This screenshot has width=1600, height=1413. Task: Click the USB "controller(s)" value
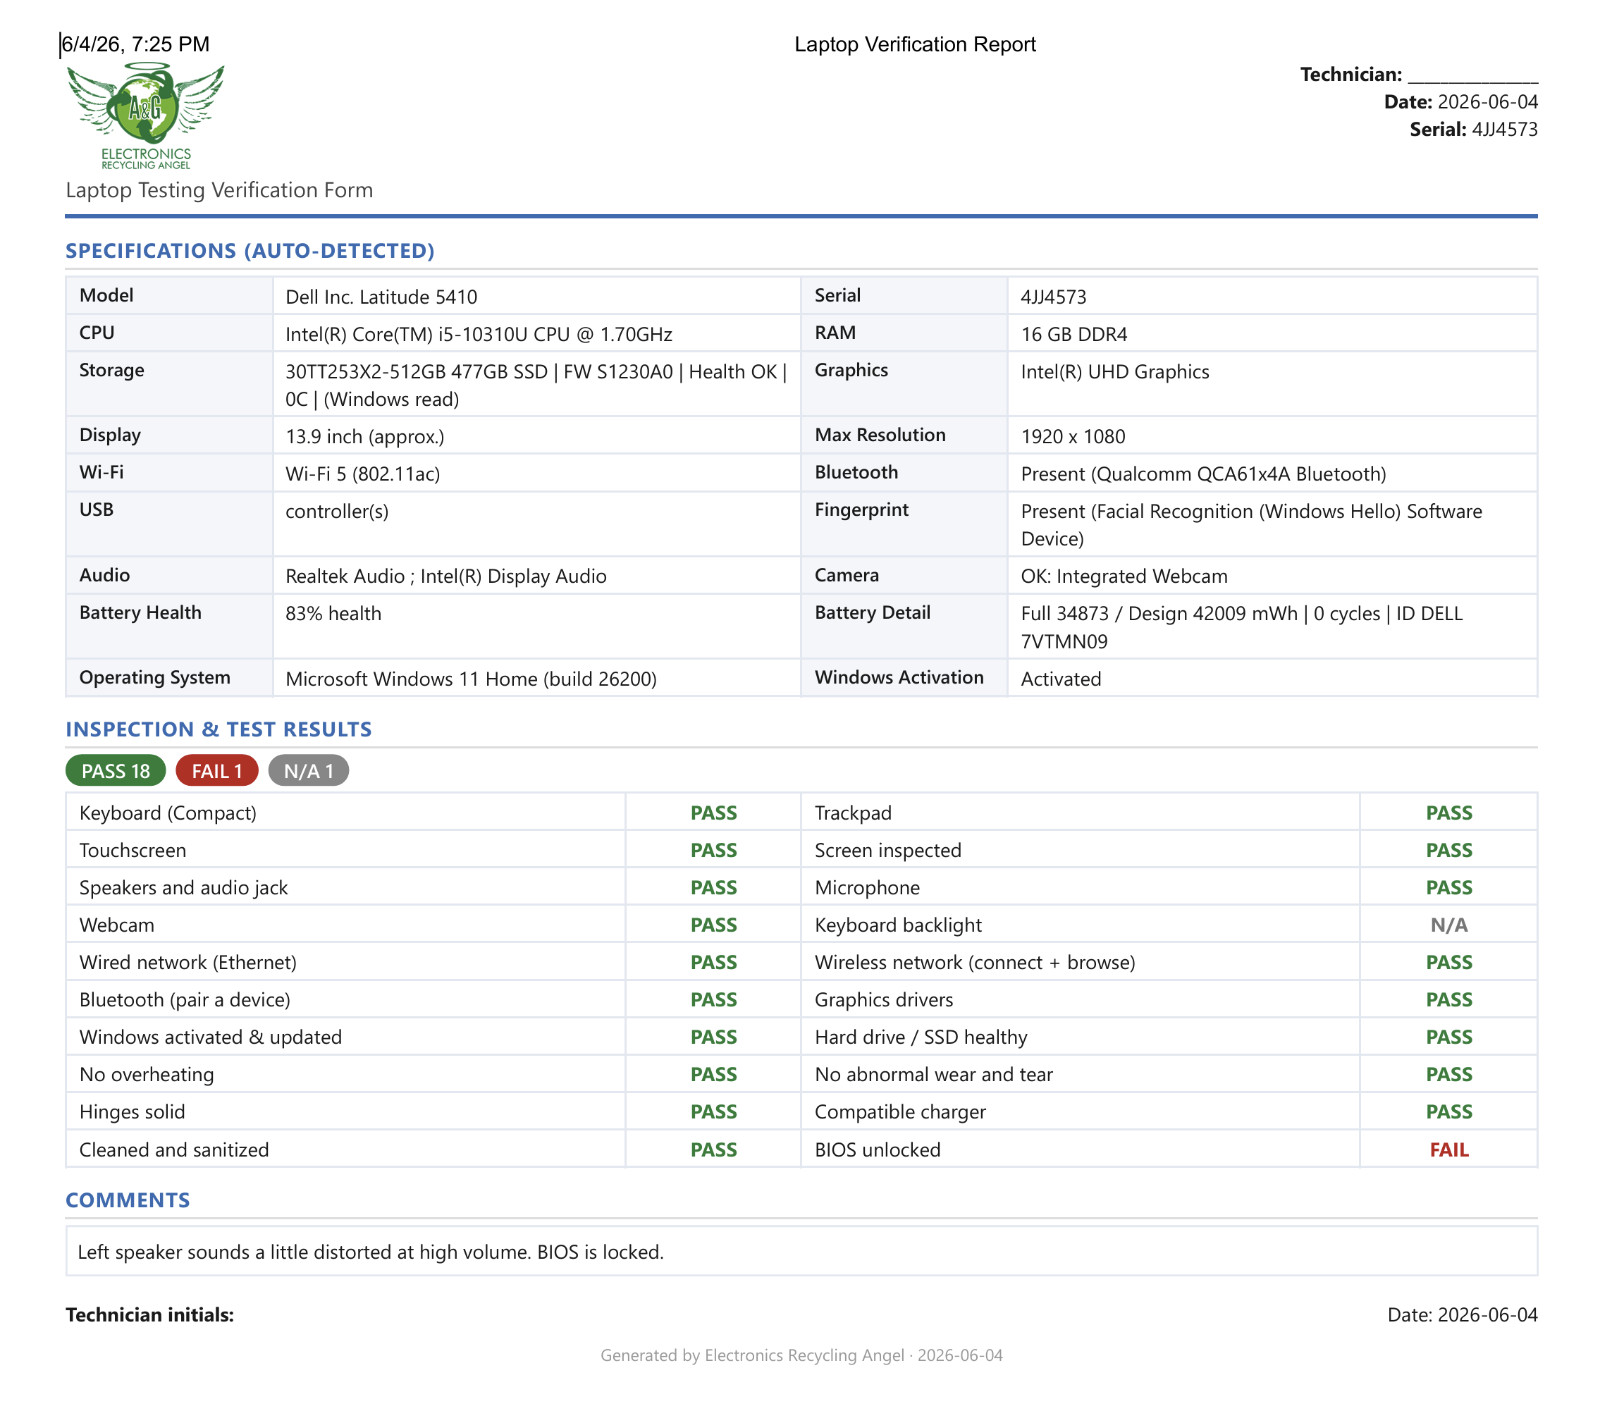click(337, 511)
